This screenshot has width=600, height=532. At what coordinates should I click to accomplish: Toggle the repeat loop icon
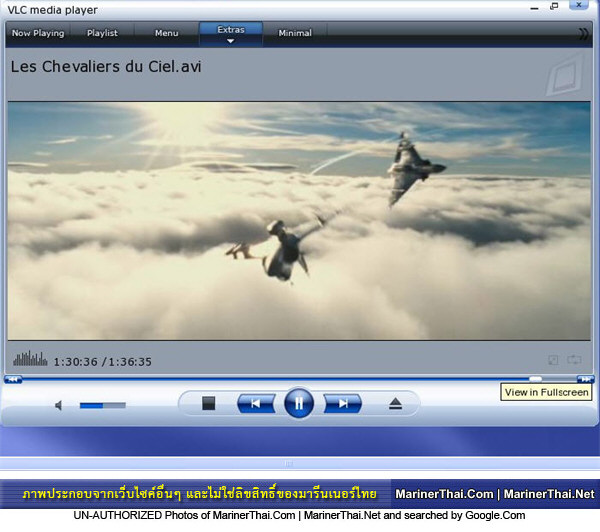tap(574, 359)
